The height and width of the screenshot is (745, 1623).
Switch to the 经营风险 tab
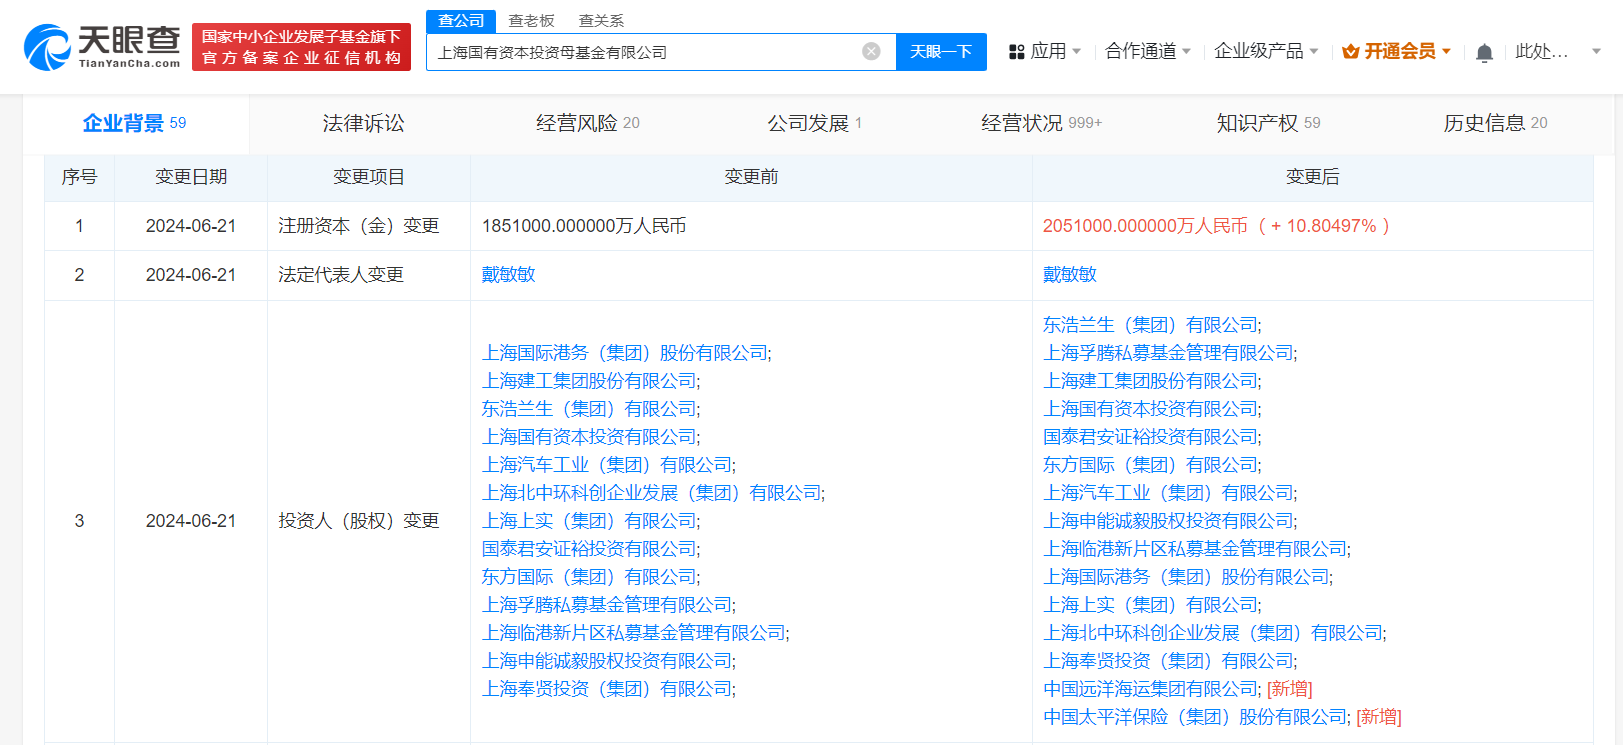coord(588,123)
